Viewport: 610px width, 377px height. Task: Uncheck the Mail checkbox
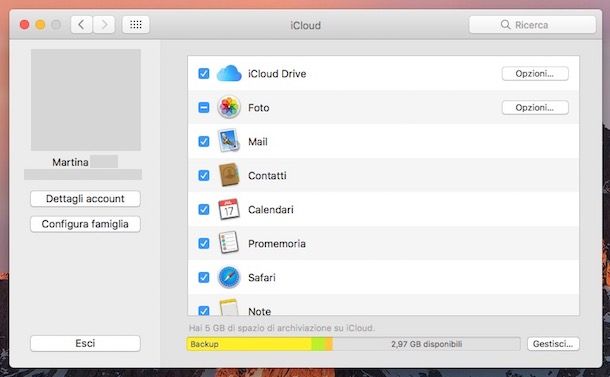[204, 141]
